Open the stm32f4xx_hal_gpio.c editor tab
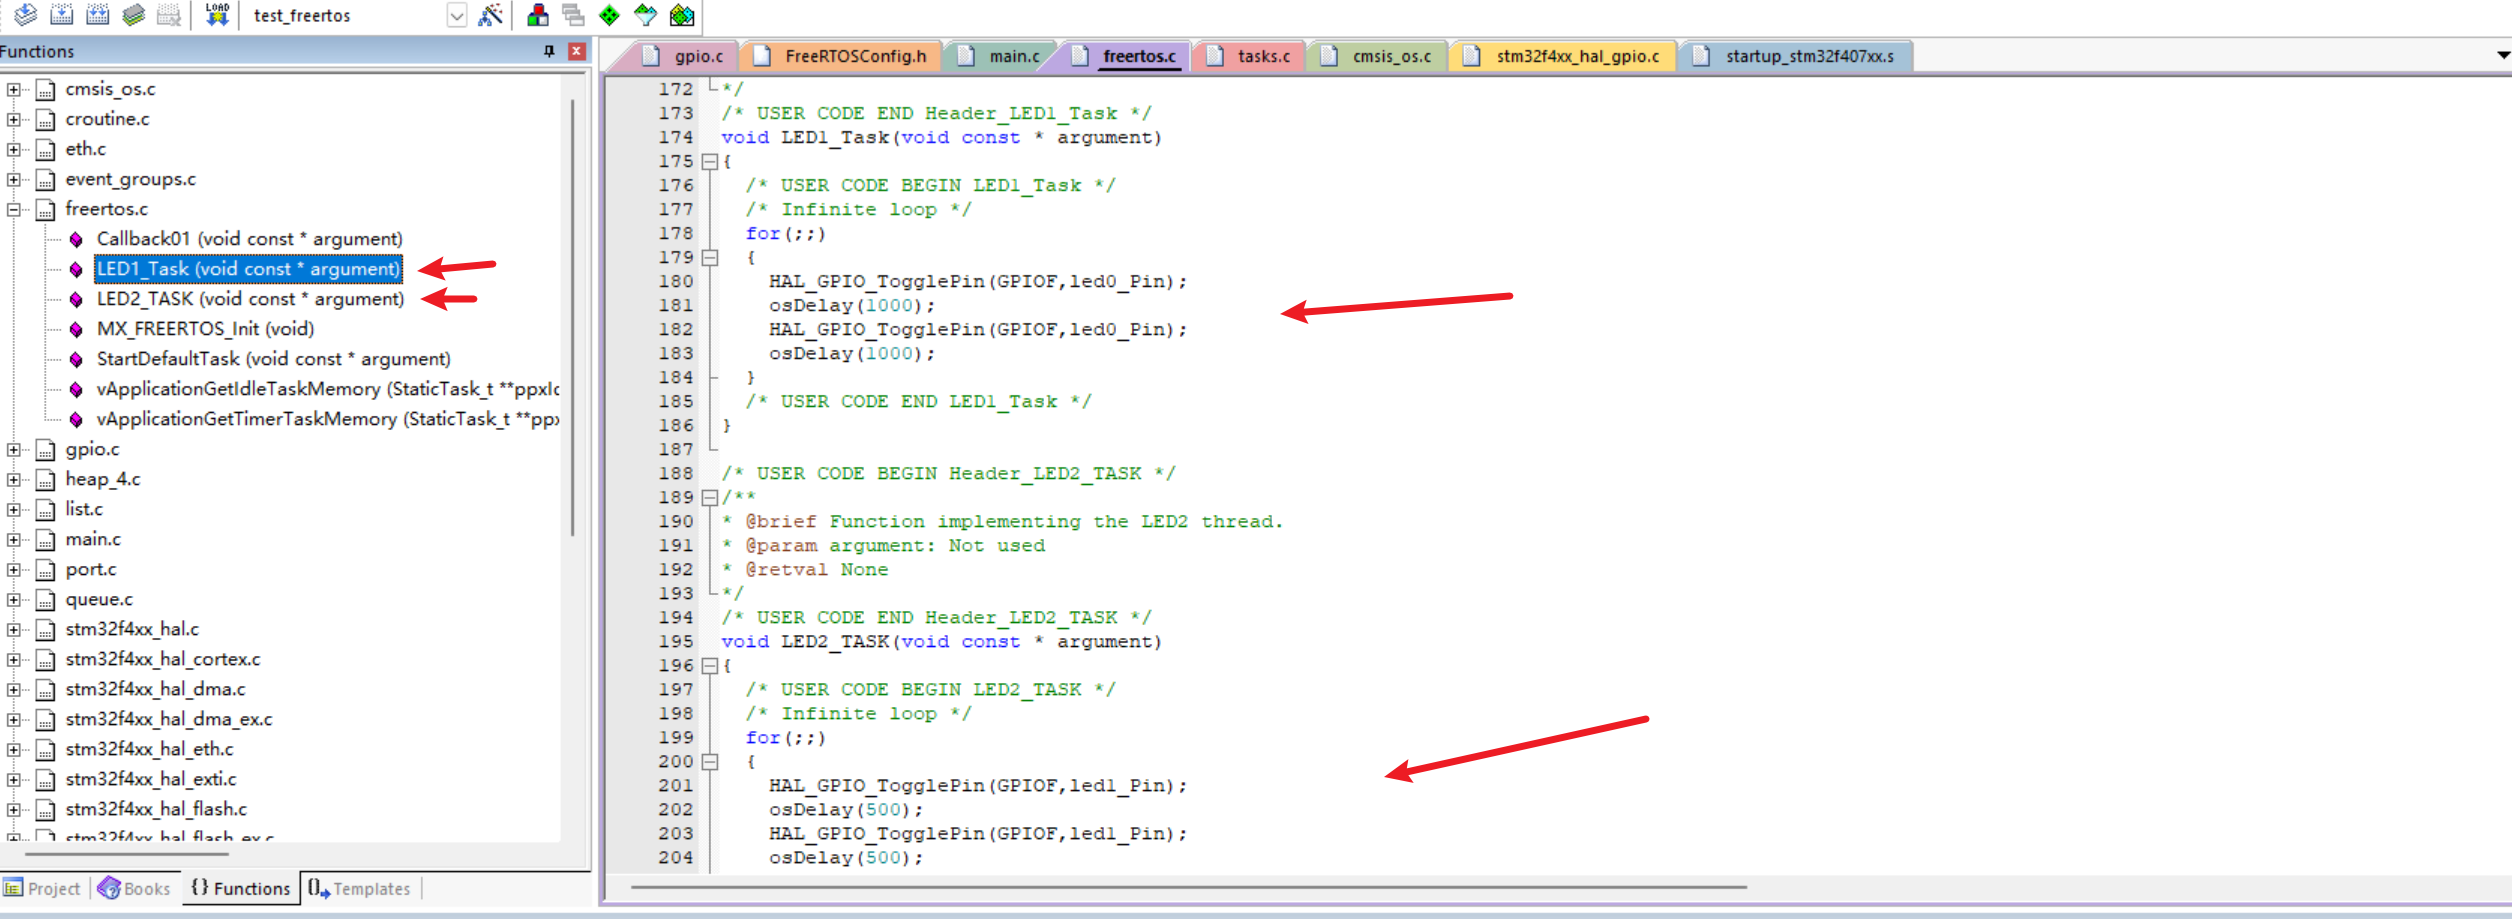Screen dimensions: 2512x919 [x=1565, y=56]
